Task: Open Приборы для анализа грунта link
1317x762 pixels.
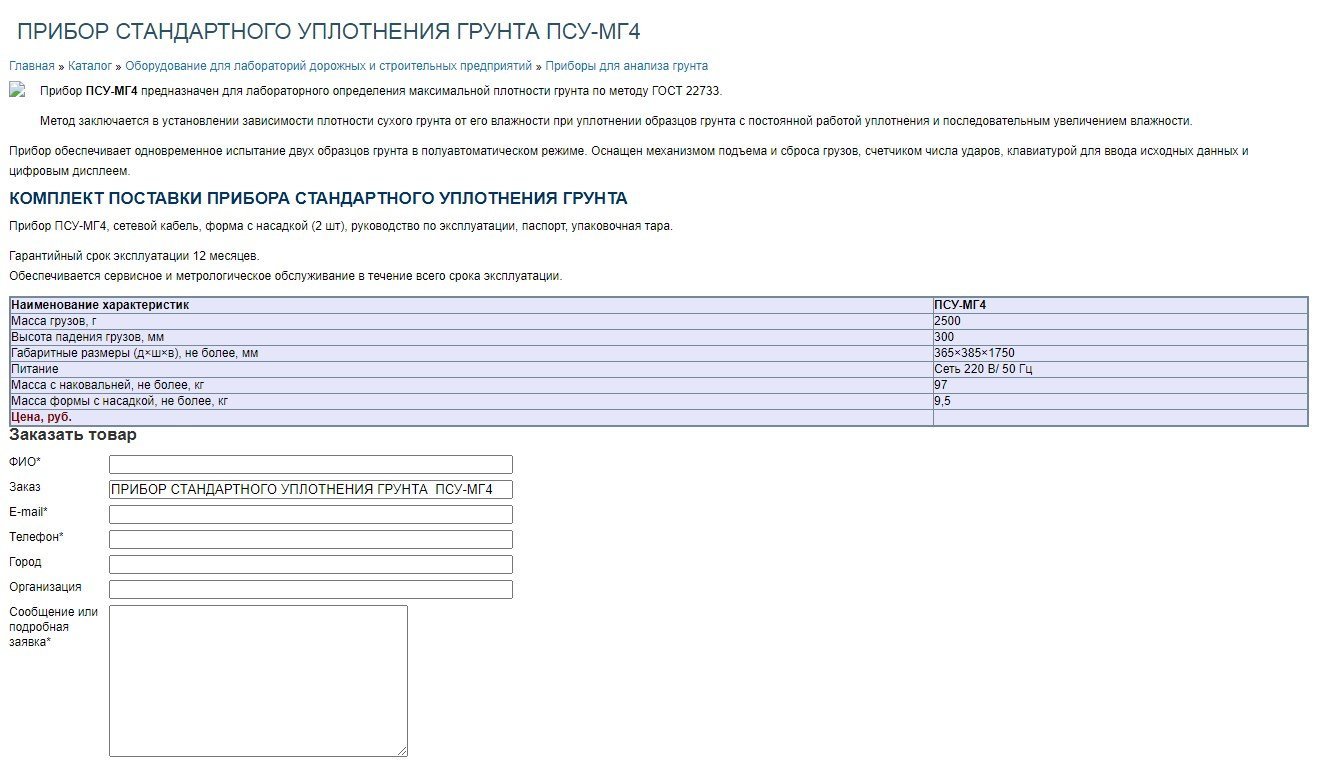Action: click(626, 66)
